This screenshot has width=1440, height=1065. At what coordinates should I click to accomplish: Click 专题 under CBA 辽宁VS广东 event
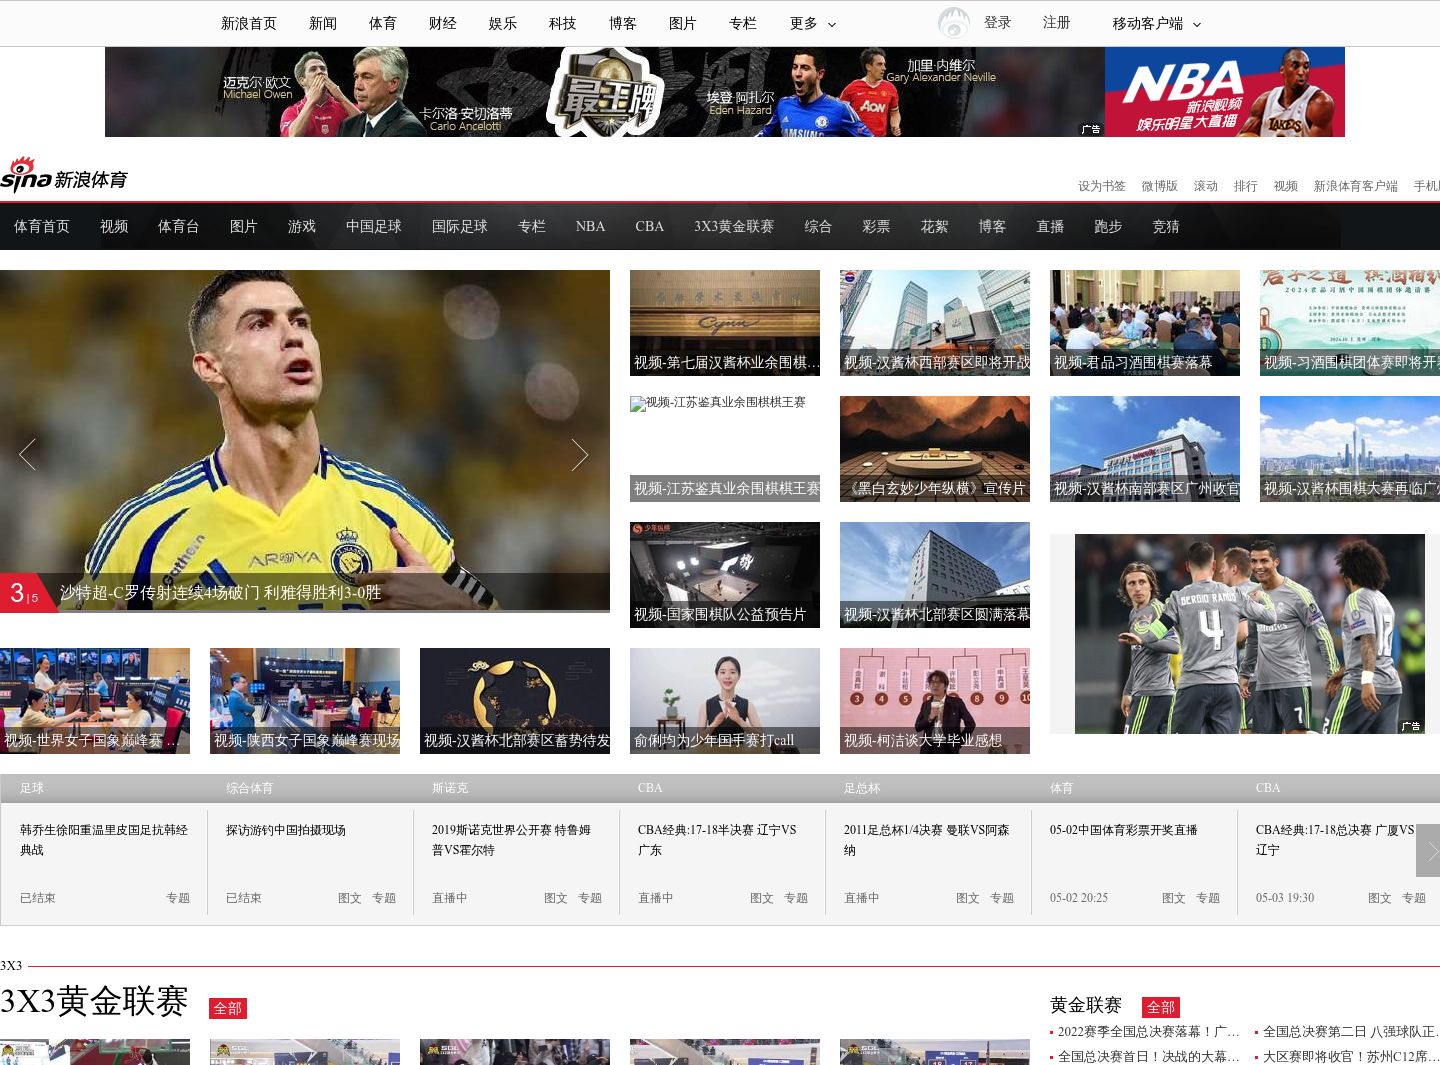click(796, 898)
